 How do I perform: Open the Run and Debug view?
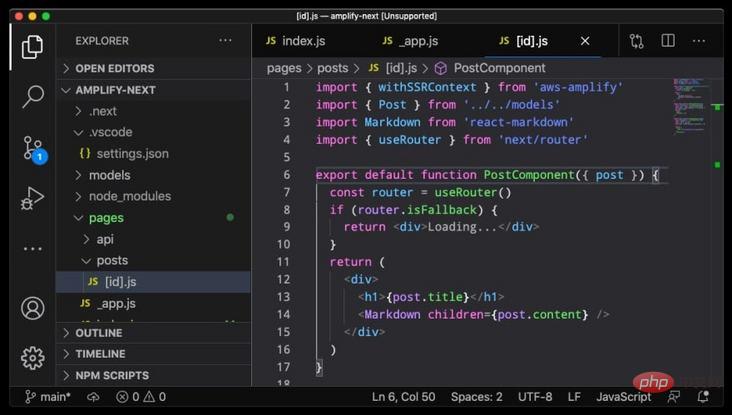[x=33, y=199]
